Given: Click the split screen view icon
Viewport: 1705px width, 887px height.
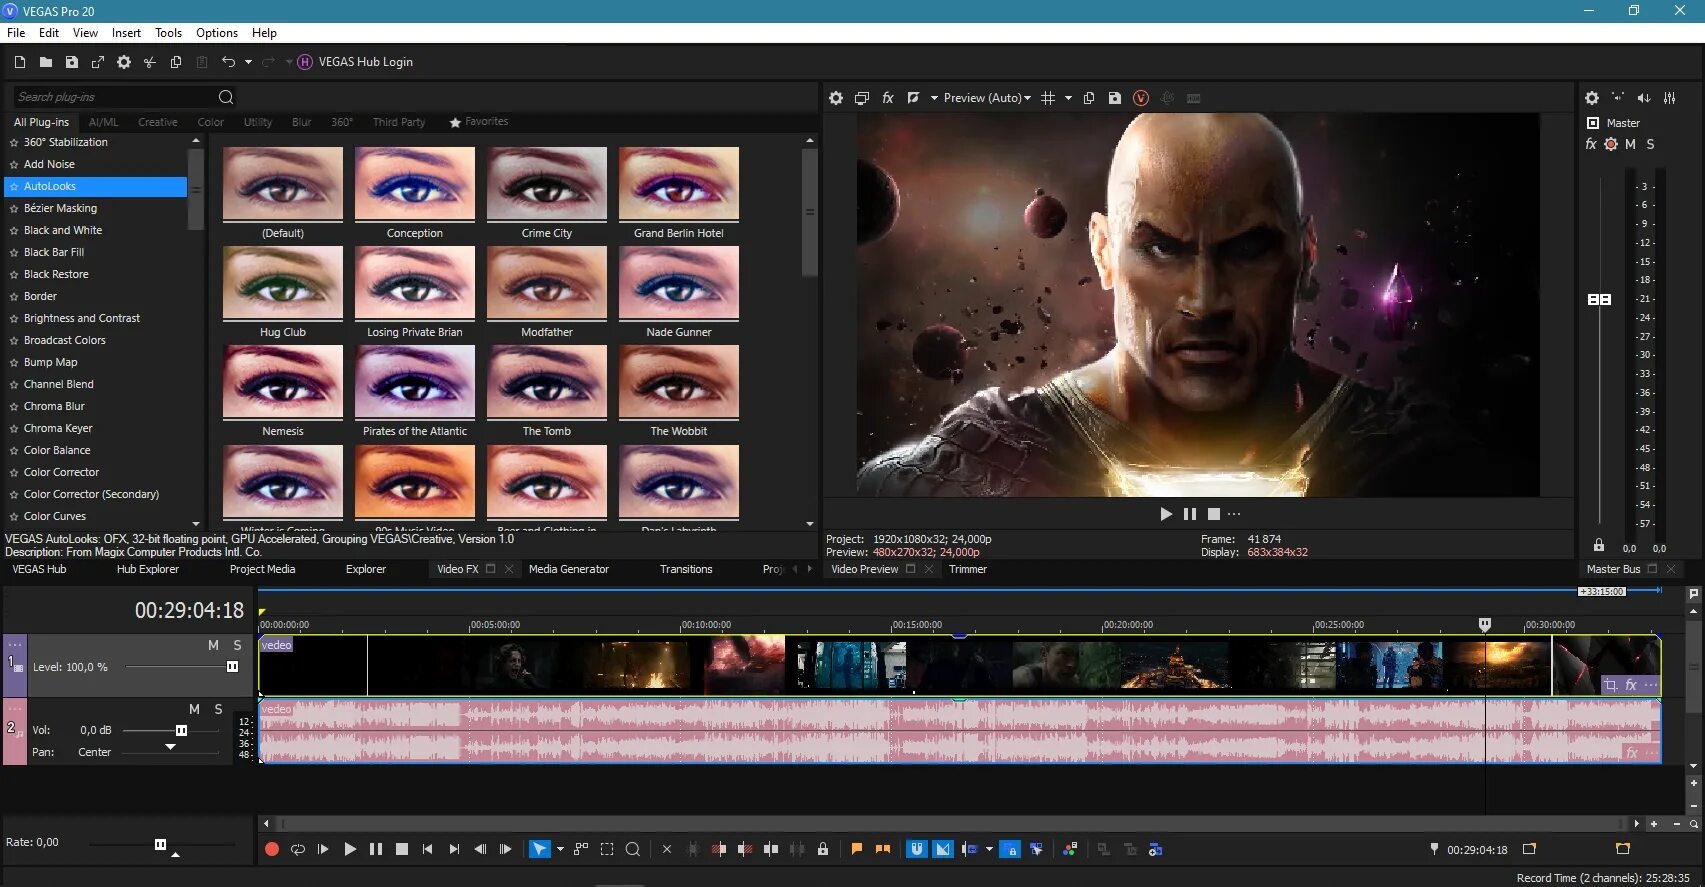Looking at the screenshot, I should click(913, 98).
